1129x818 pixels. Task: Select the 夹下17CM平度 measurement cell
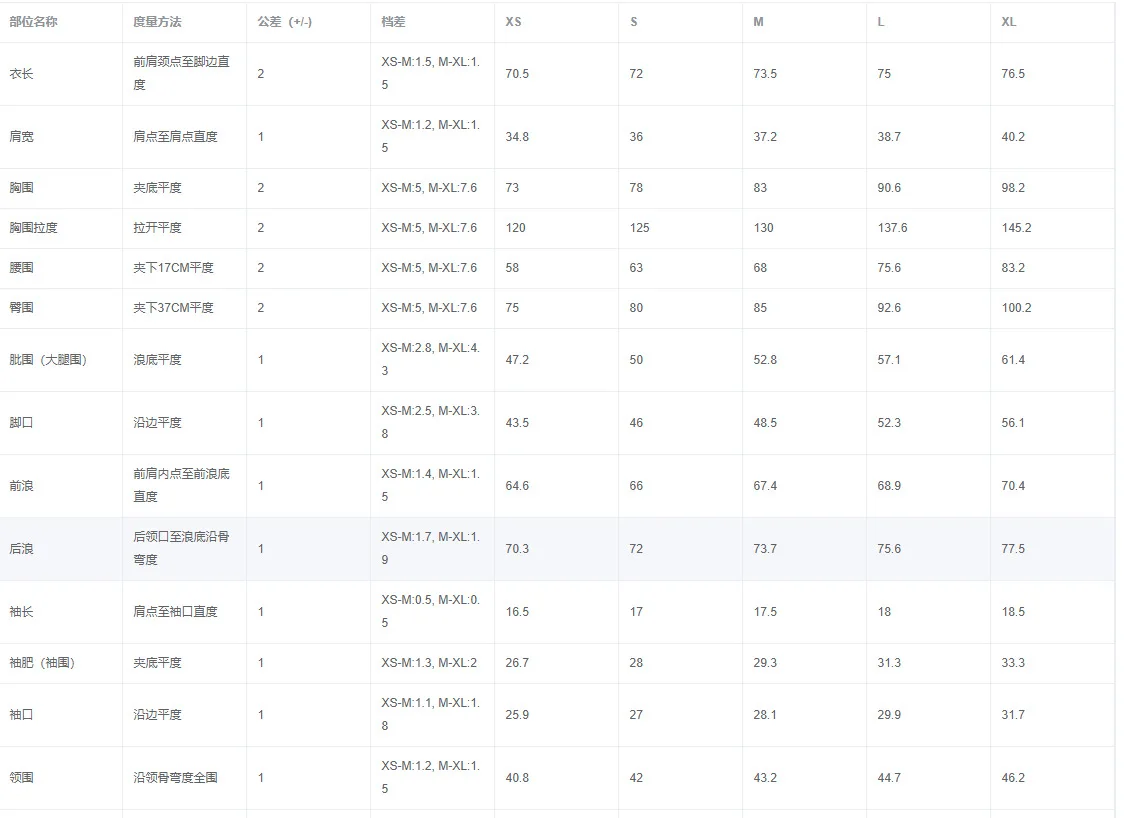[174, 268]
